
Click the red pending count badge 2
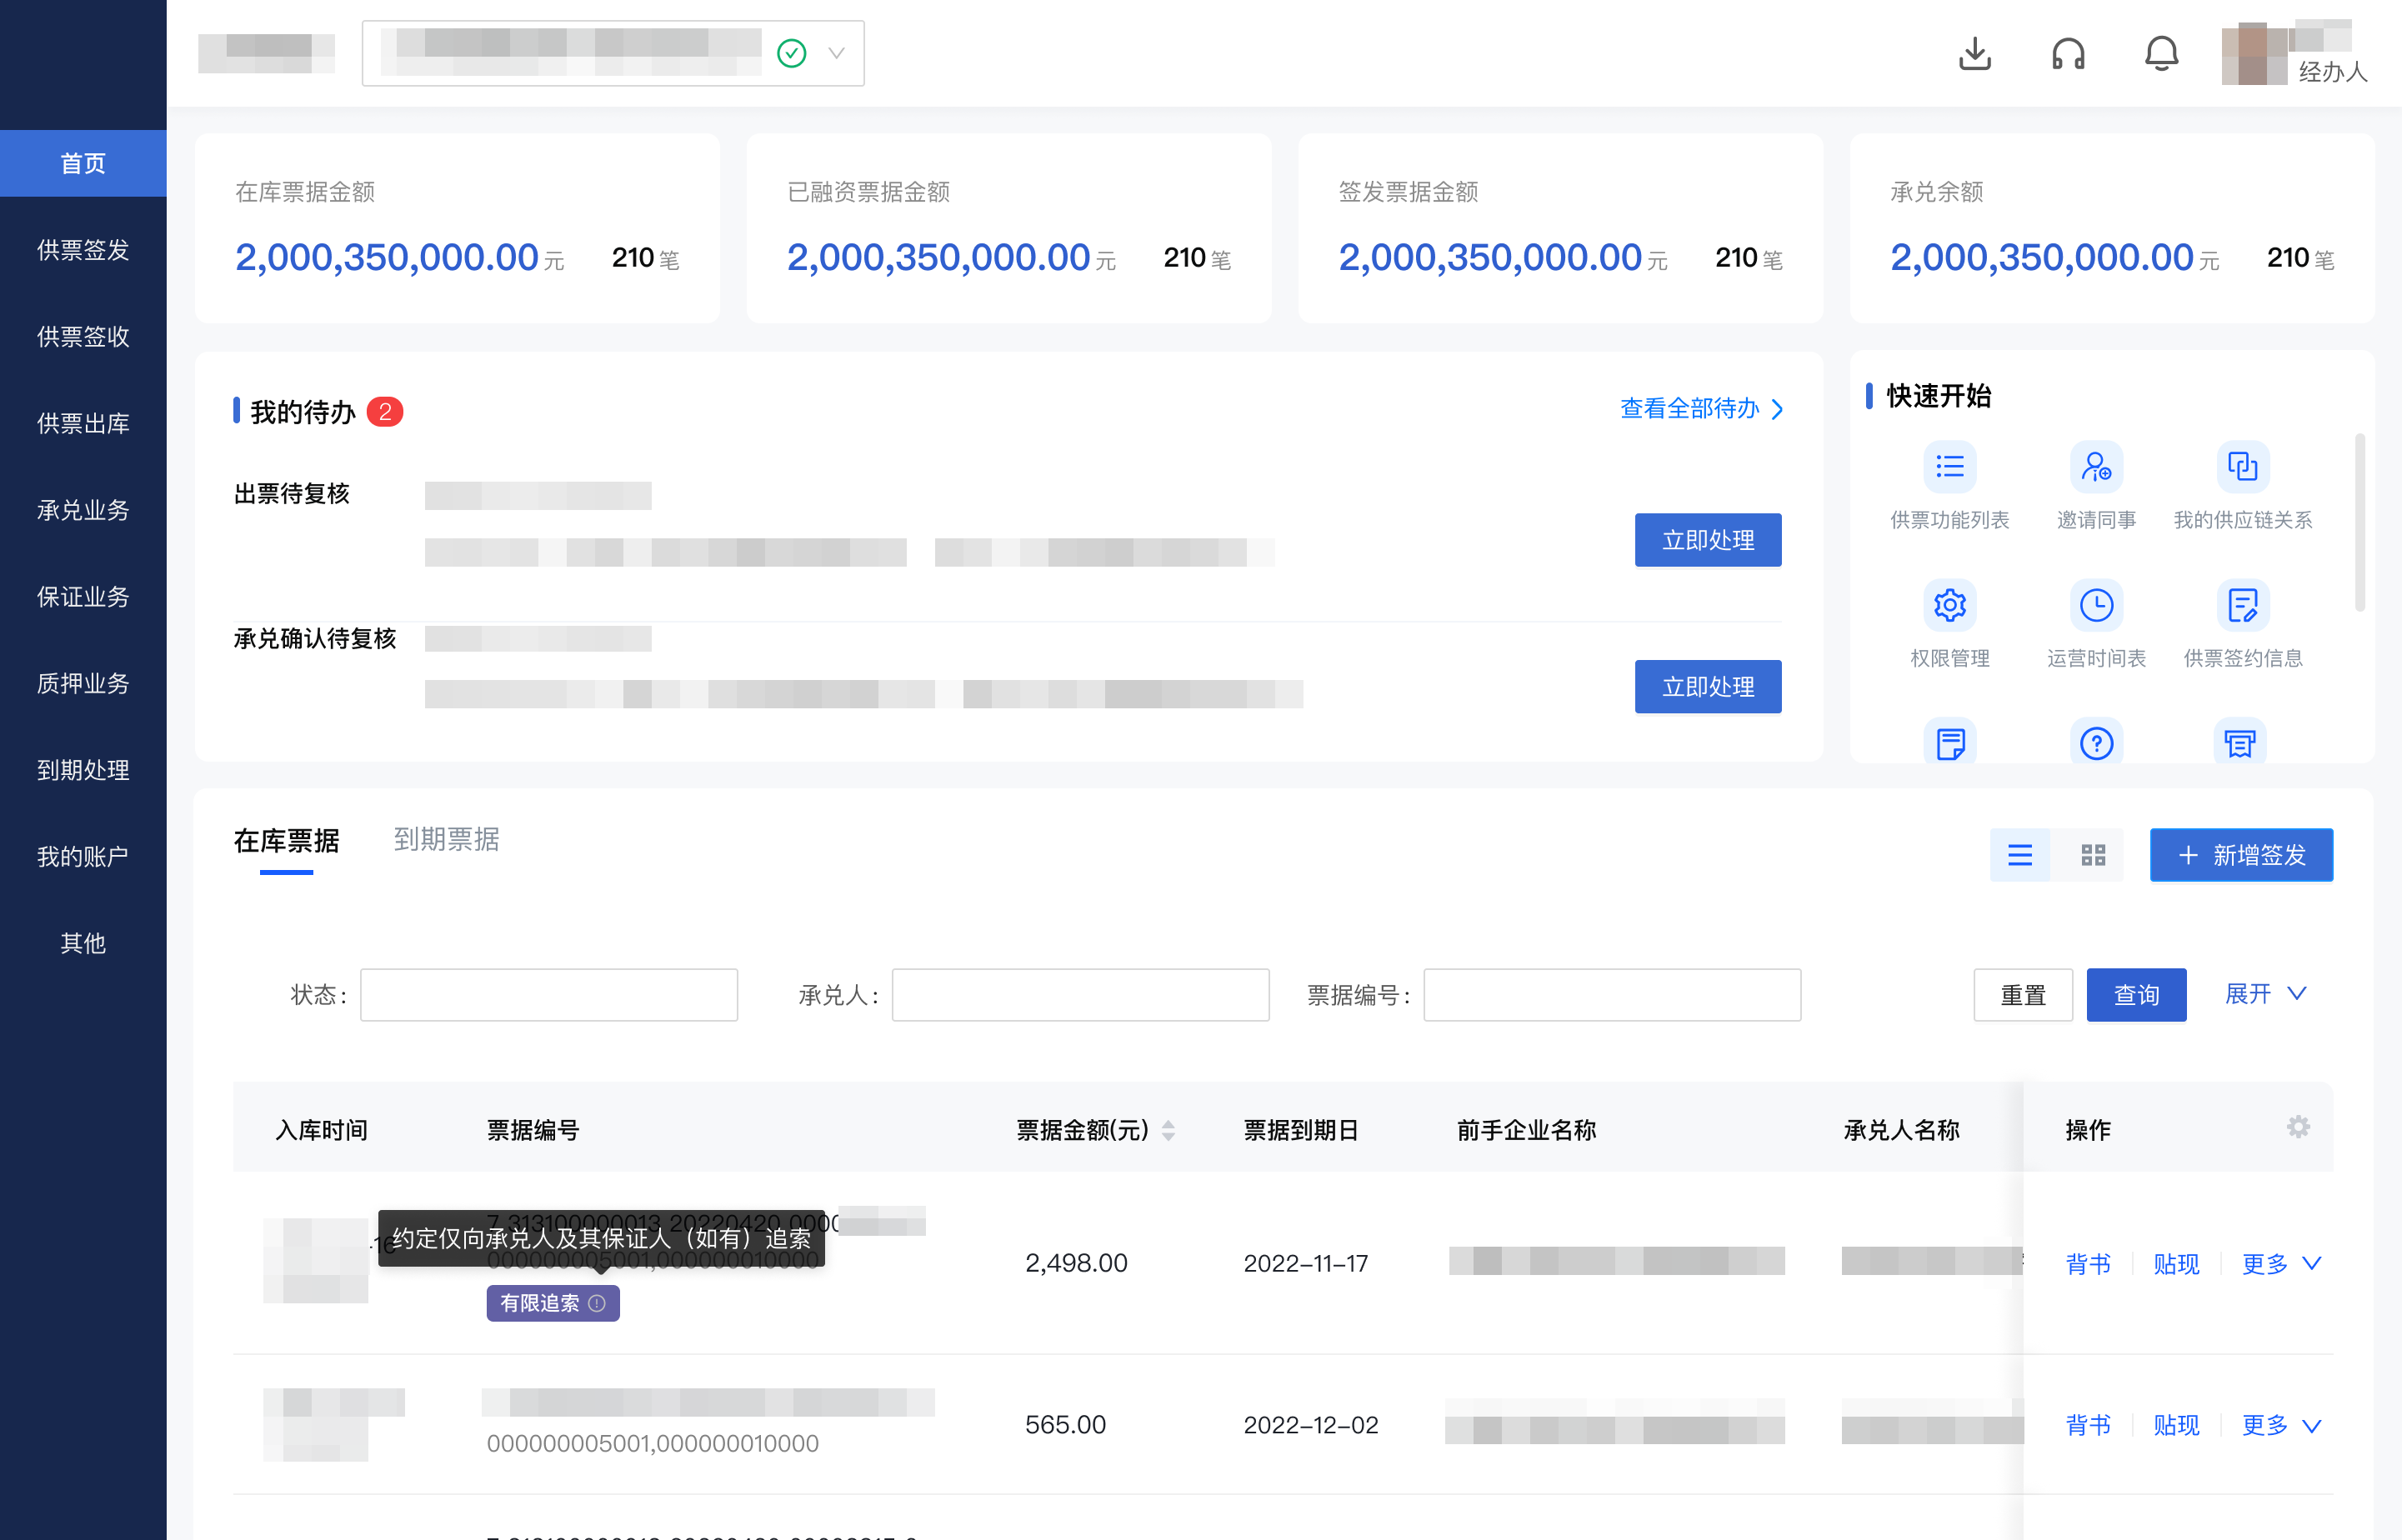point(384,411)
